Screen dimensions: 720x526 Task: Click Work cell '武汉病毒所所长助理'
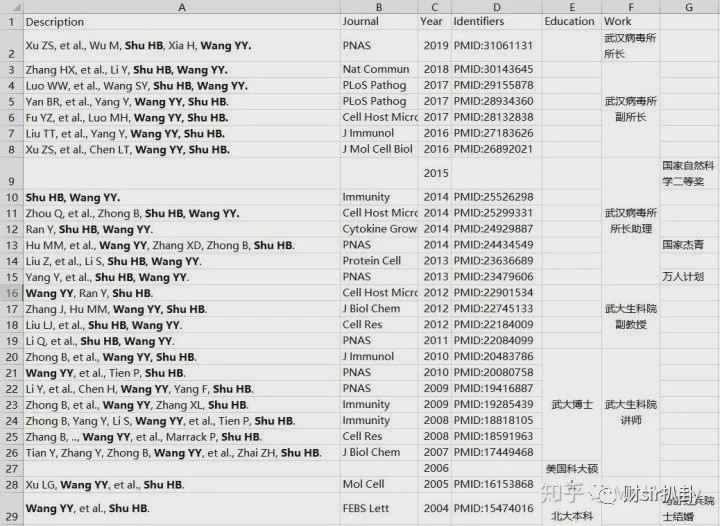(631, 221)
